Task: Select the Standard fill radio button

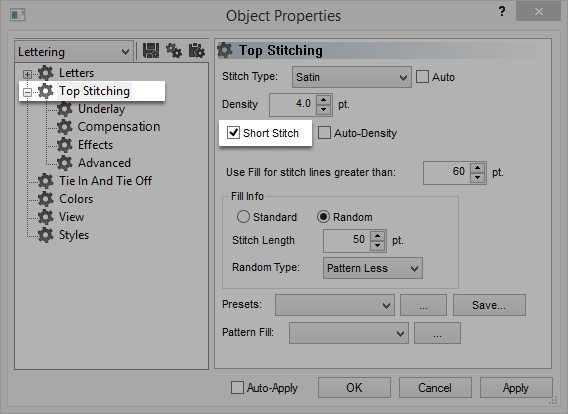Action: (x=243, y=217)
